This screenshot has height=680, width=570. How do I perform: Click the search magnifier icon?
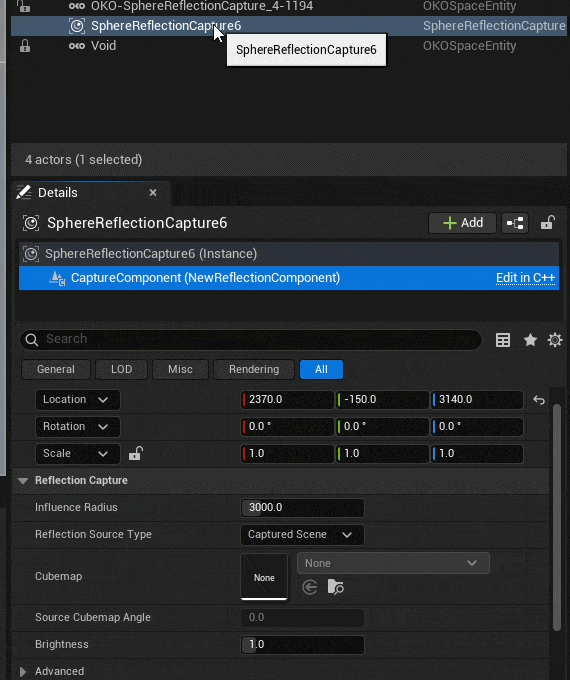point(32,340)
